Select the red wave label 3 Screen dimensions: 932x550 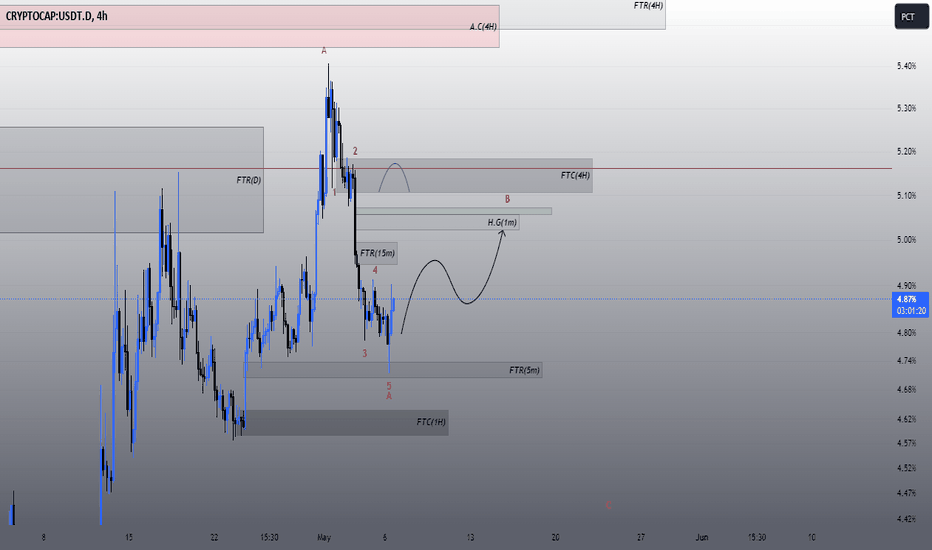364,353
